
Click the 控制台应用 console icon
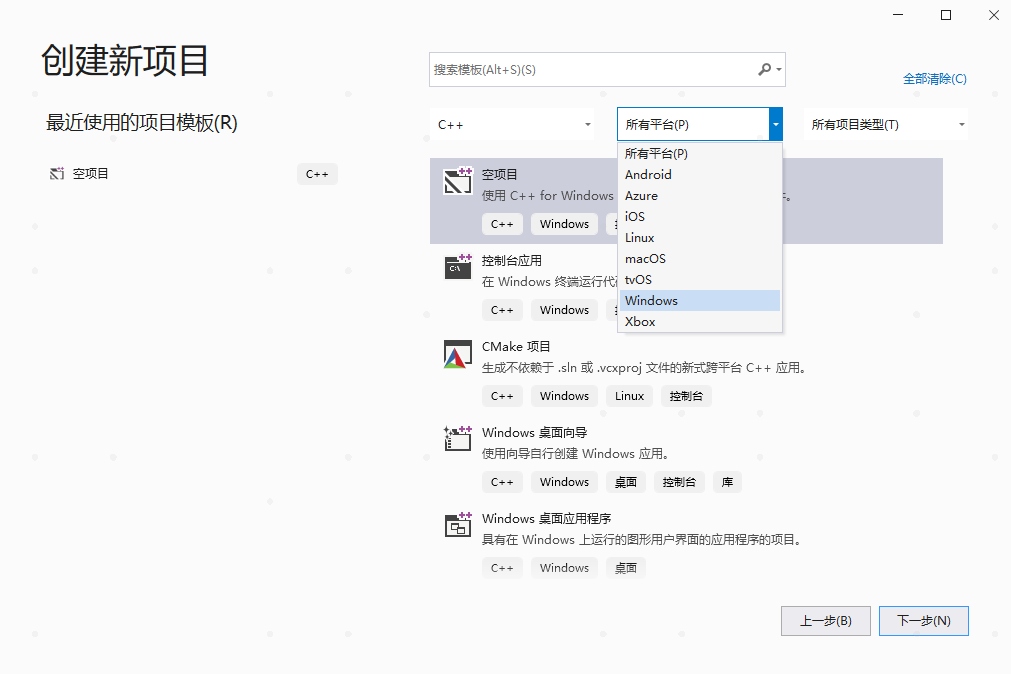tap(458, 266)
